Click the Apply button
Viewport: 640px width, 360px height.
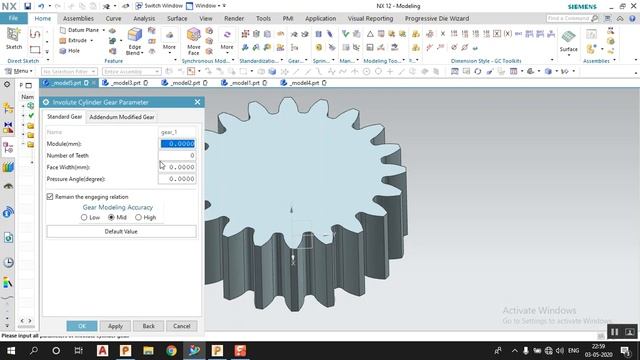(115, 326)
